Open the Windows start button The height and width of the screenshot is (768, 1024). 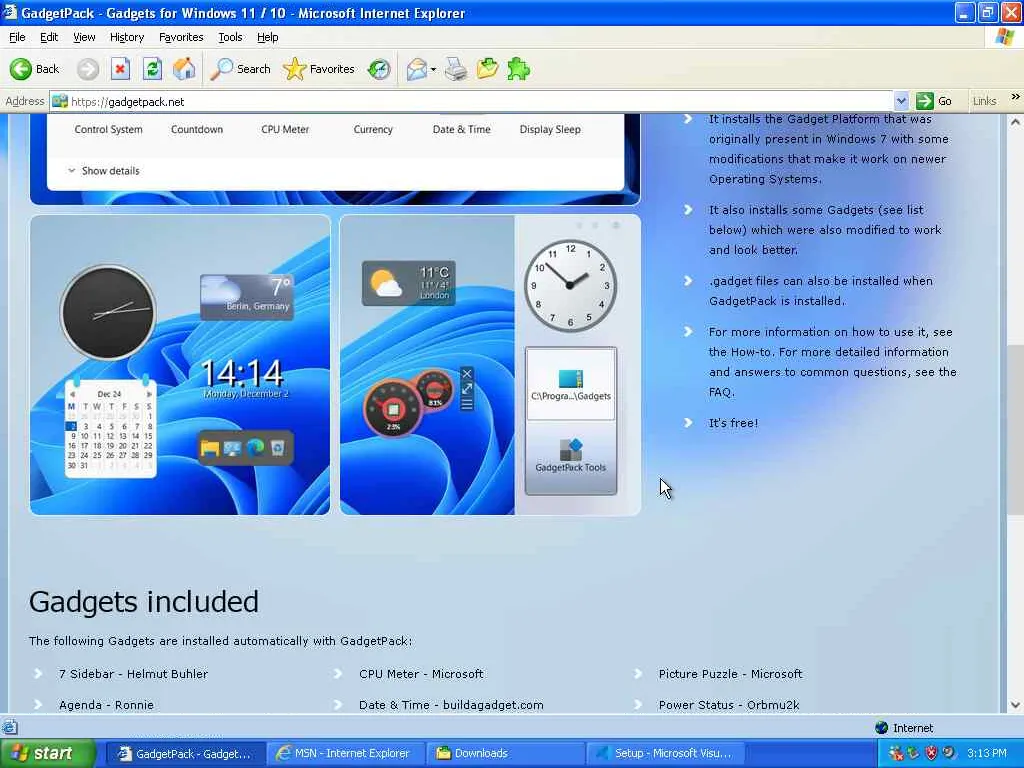[47, 753]
